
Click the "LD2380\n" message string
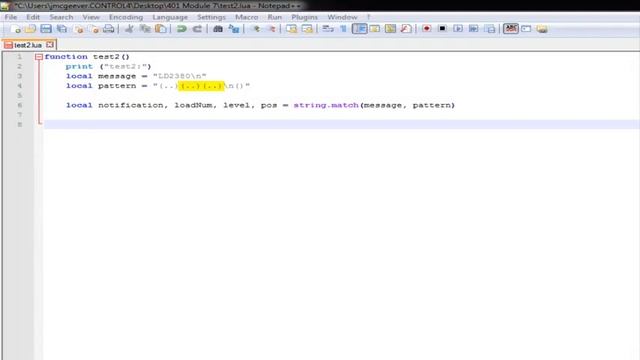(x=180, y=76)
